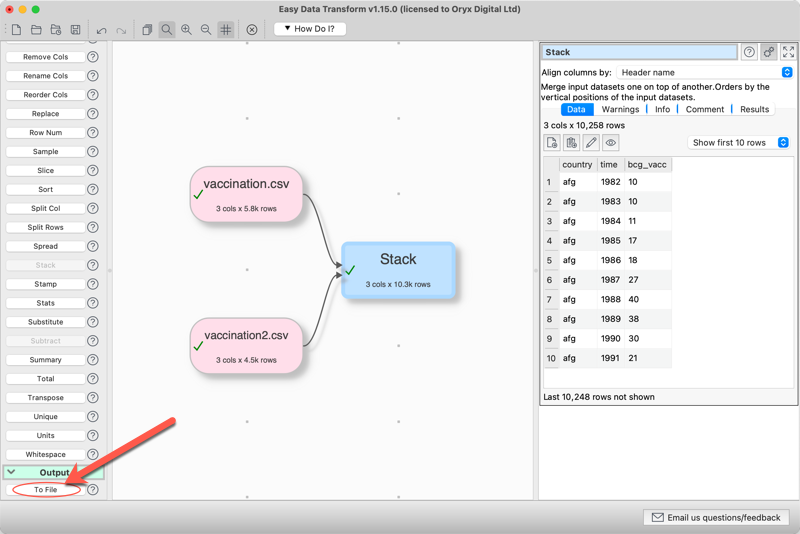Screen dimensions: 800x534
Task: Switch to the Warnings tab
Action: click(620, 109)
